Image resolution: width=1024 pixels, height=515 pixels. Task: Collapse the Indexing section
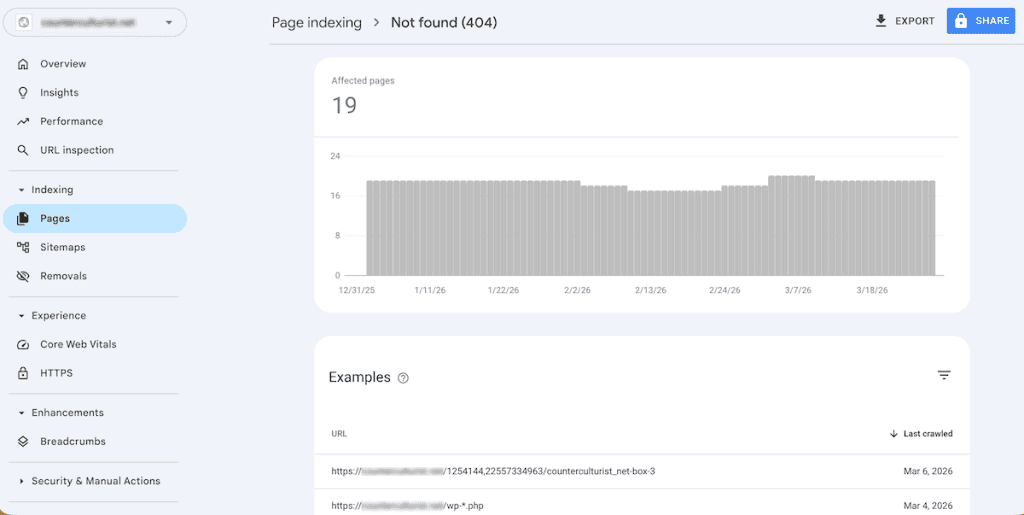click(x=46, y=190)
